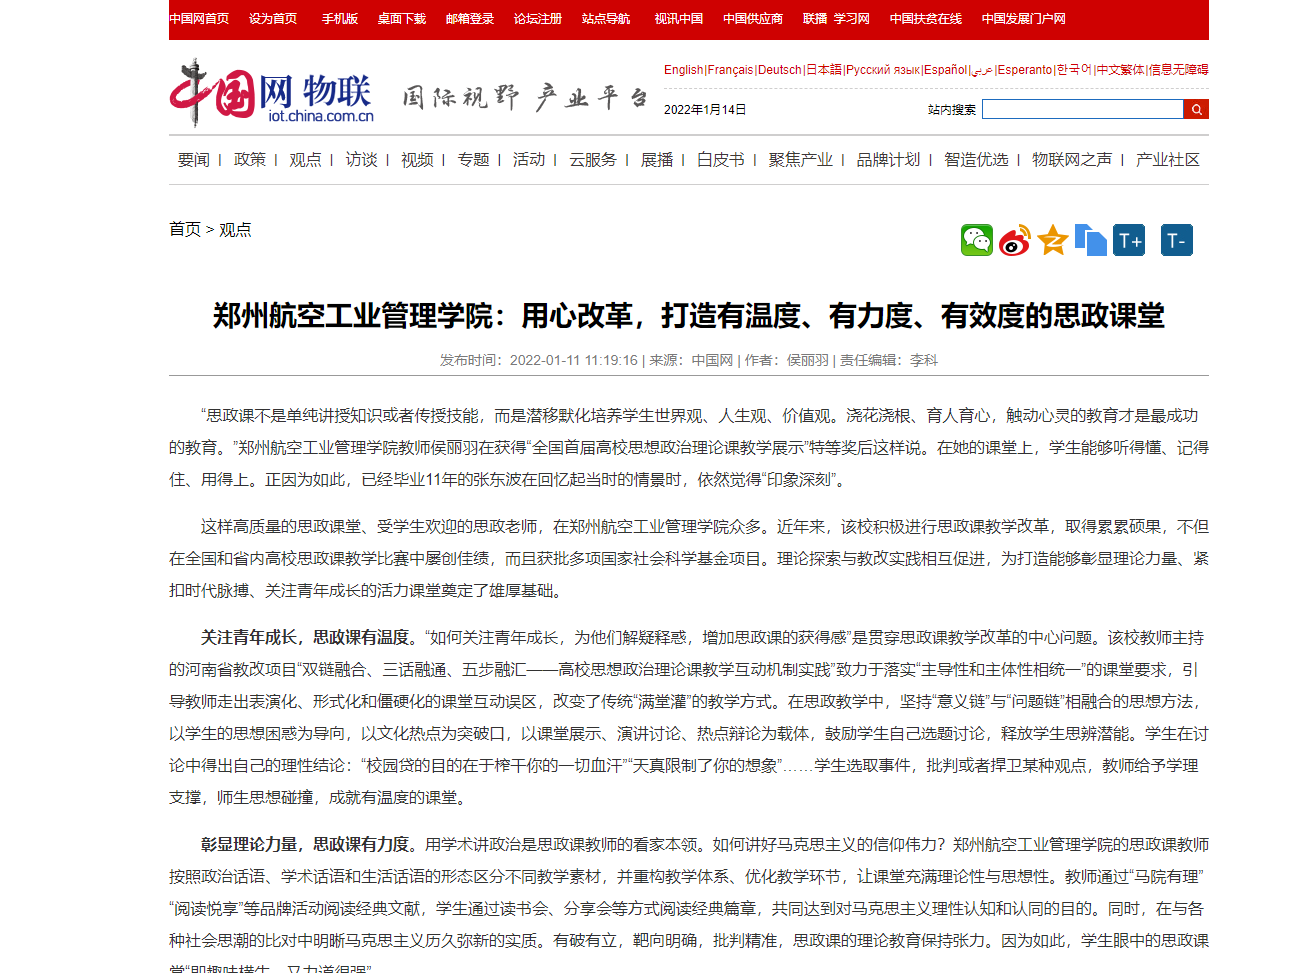1293x974 pixels.
Task: Open 桌面下载 link
Action: point(402,19)
